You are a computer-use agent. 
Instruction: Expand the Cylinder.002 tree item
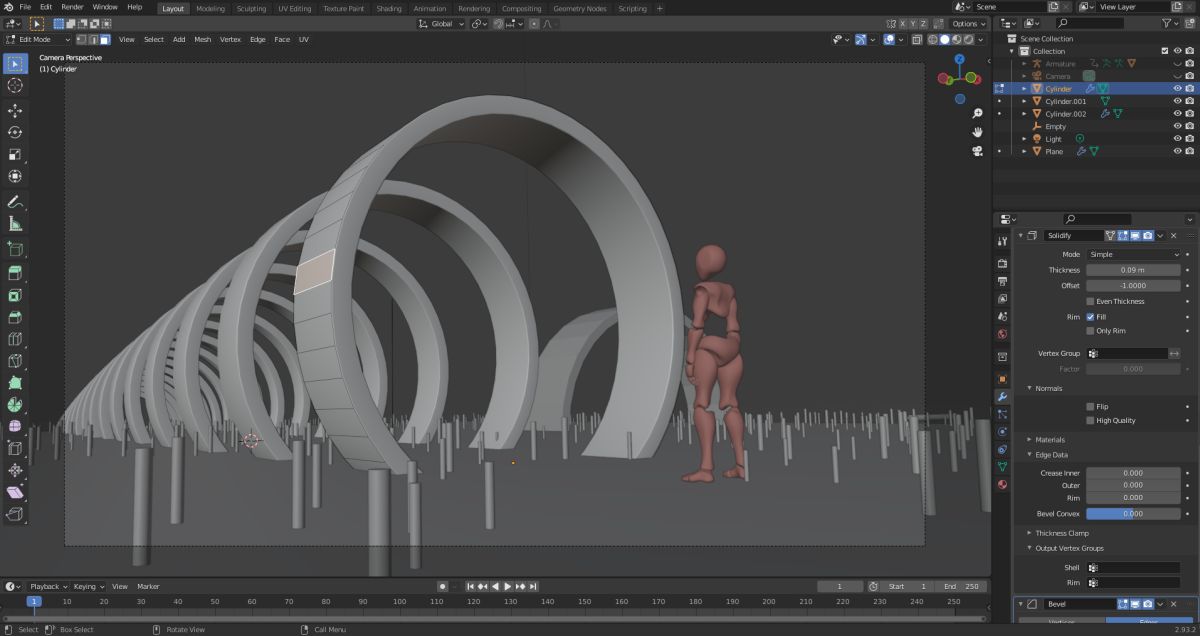coord(1024,114)
